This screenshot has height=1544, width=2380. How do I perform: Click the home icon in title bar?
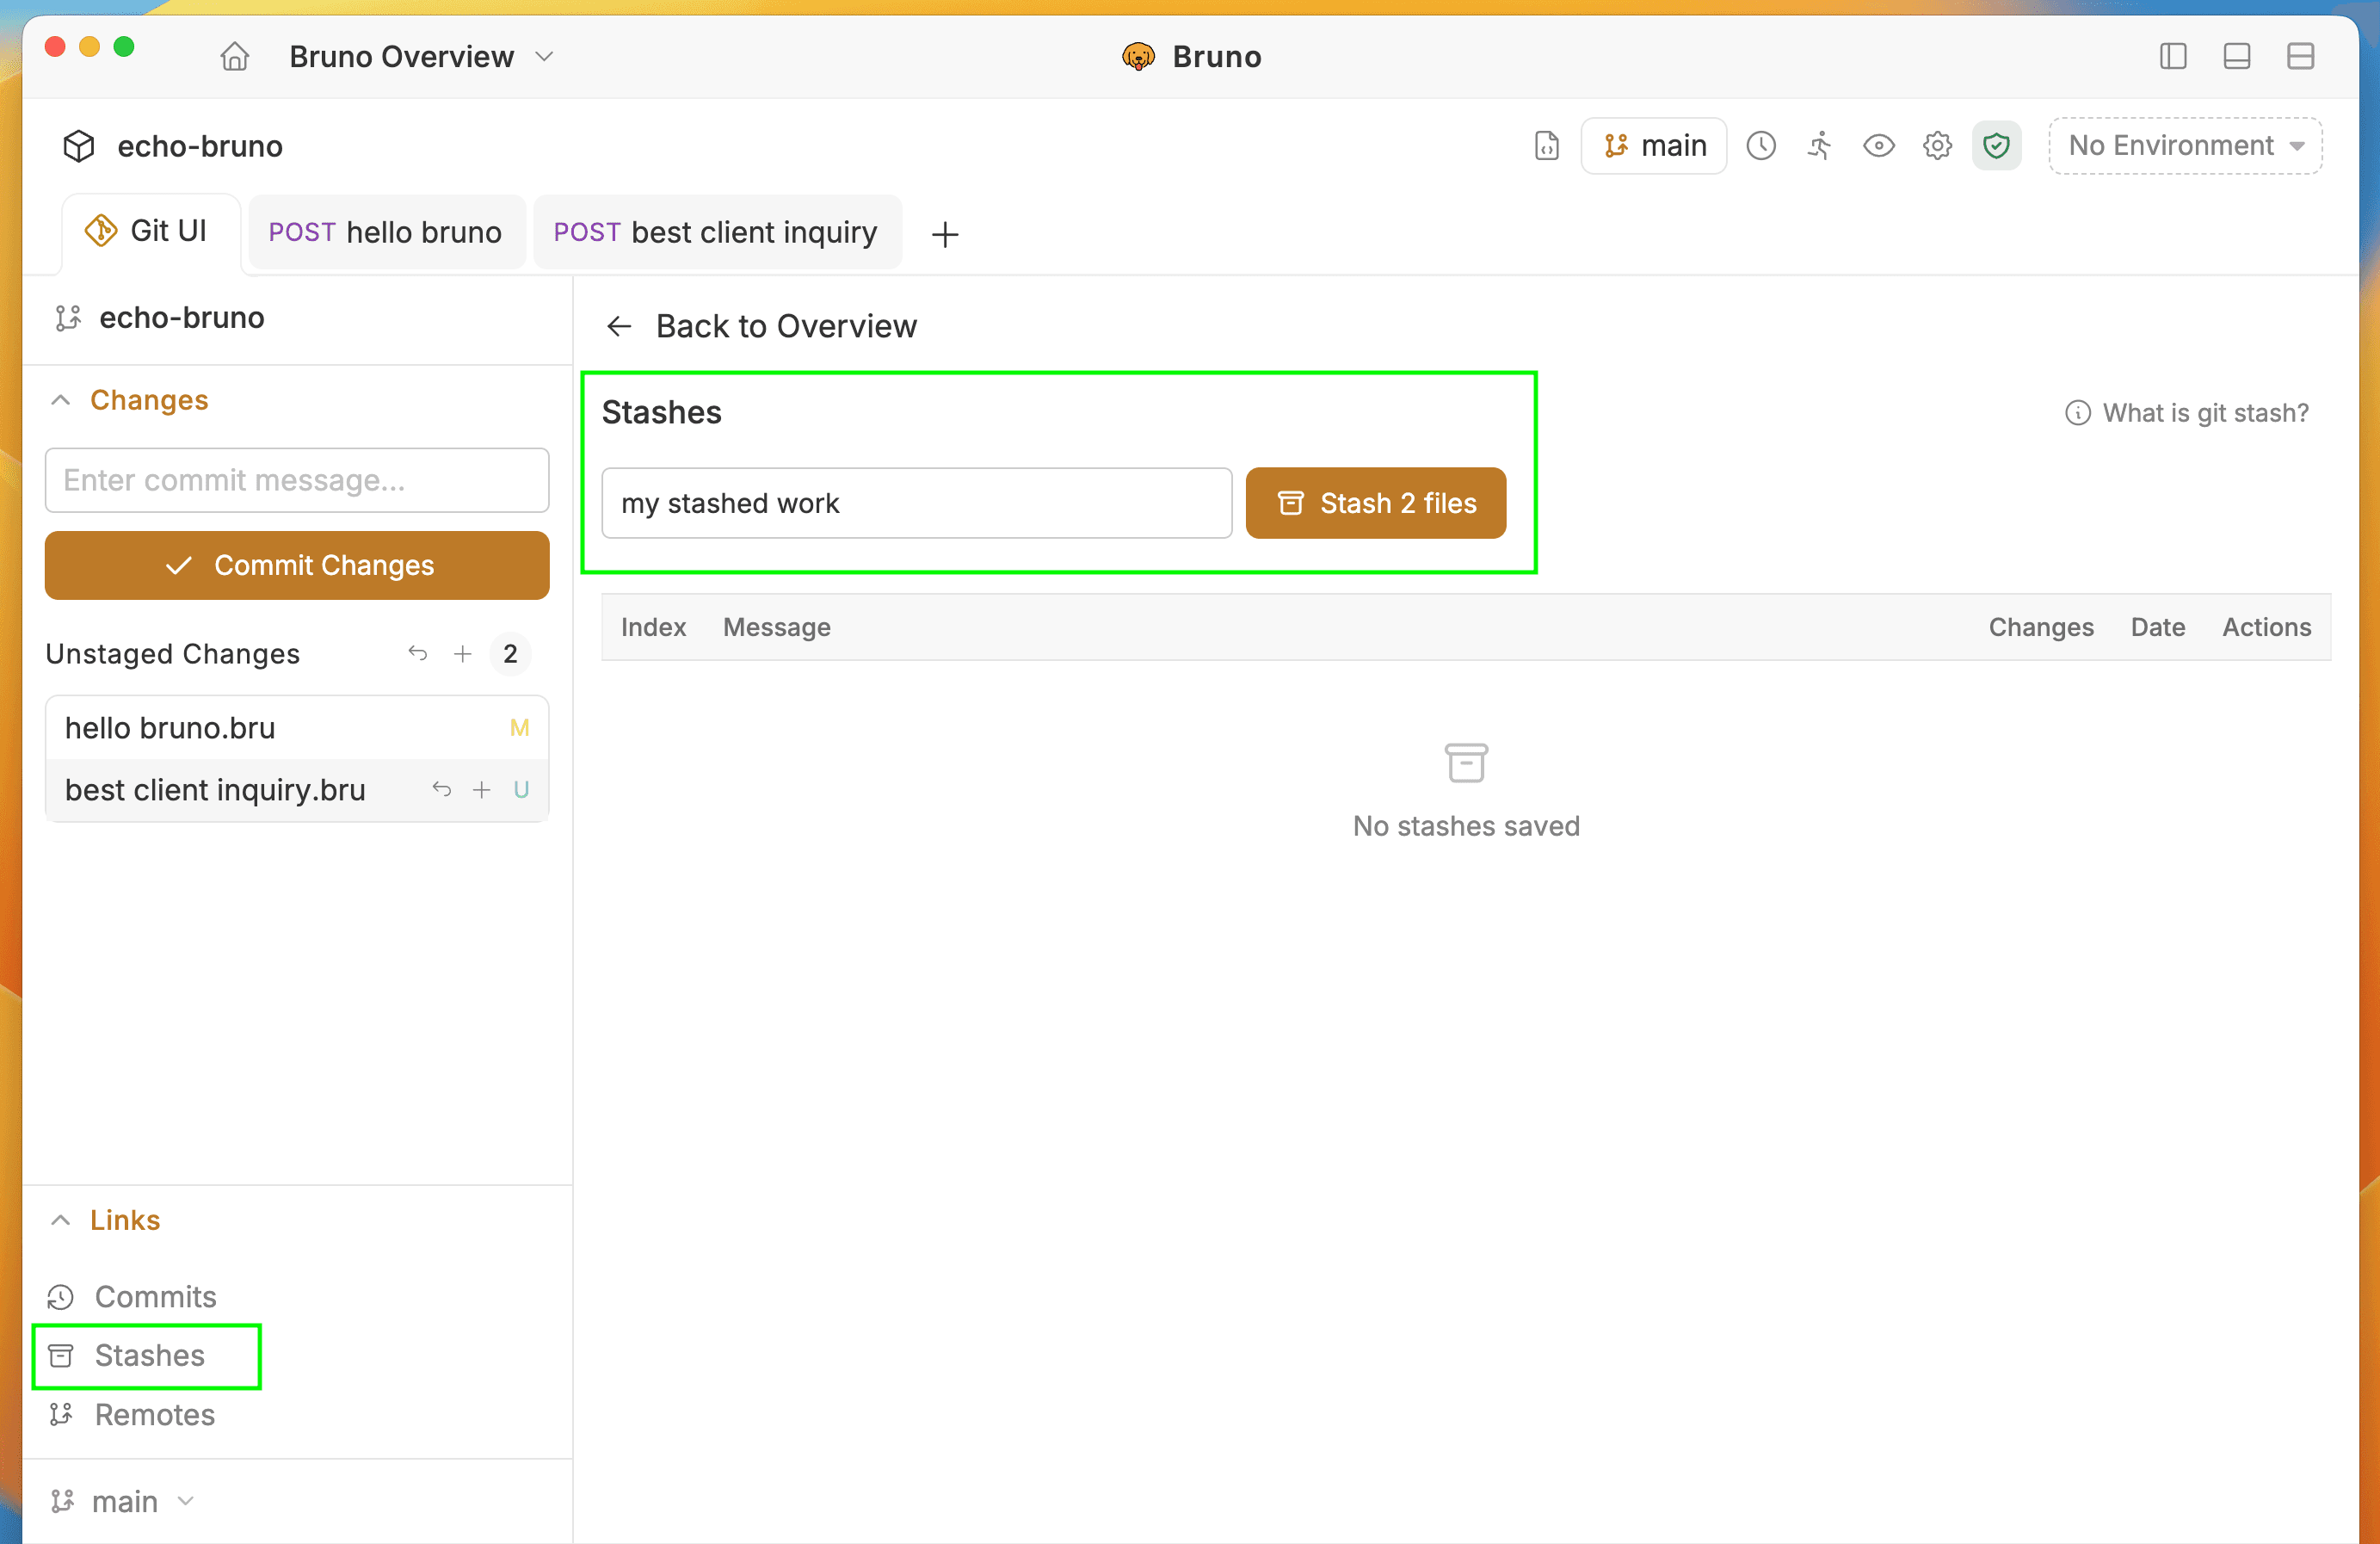tap(234, 57)
